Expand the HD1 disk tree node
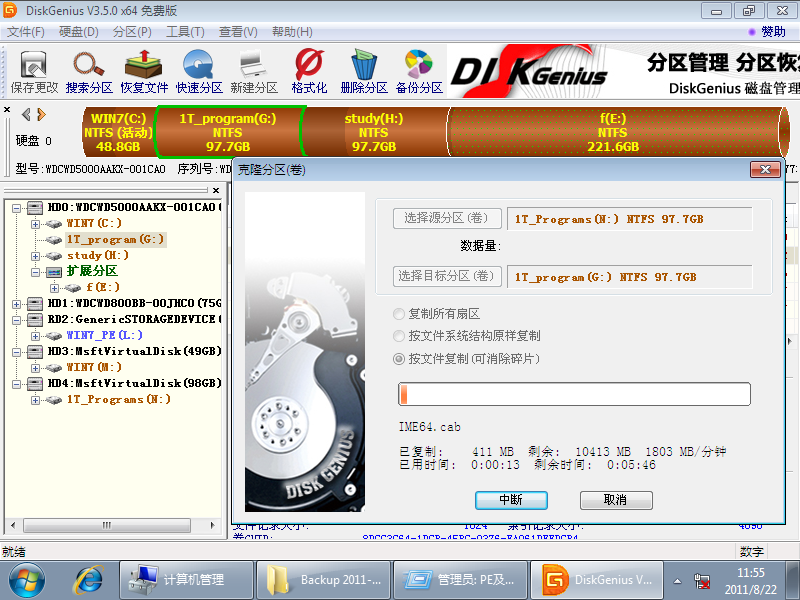Image resolution: width=800 pixels, height=600 pixels. pyautogui.click(x=16, y=304)
